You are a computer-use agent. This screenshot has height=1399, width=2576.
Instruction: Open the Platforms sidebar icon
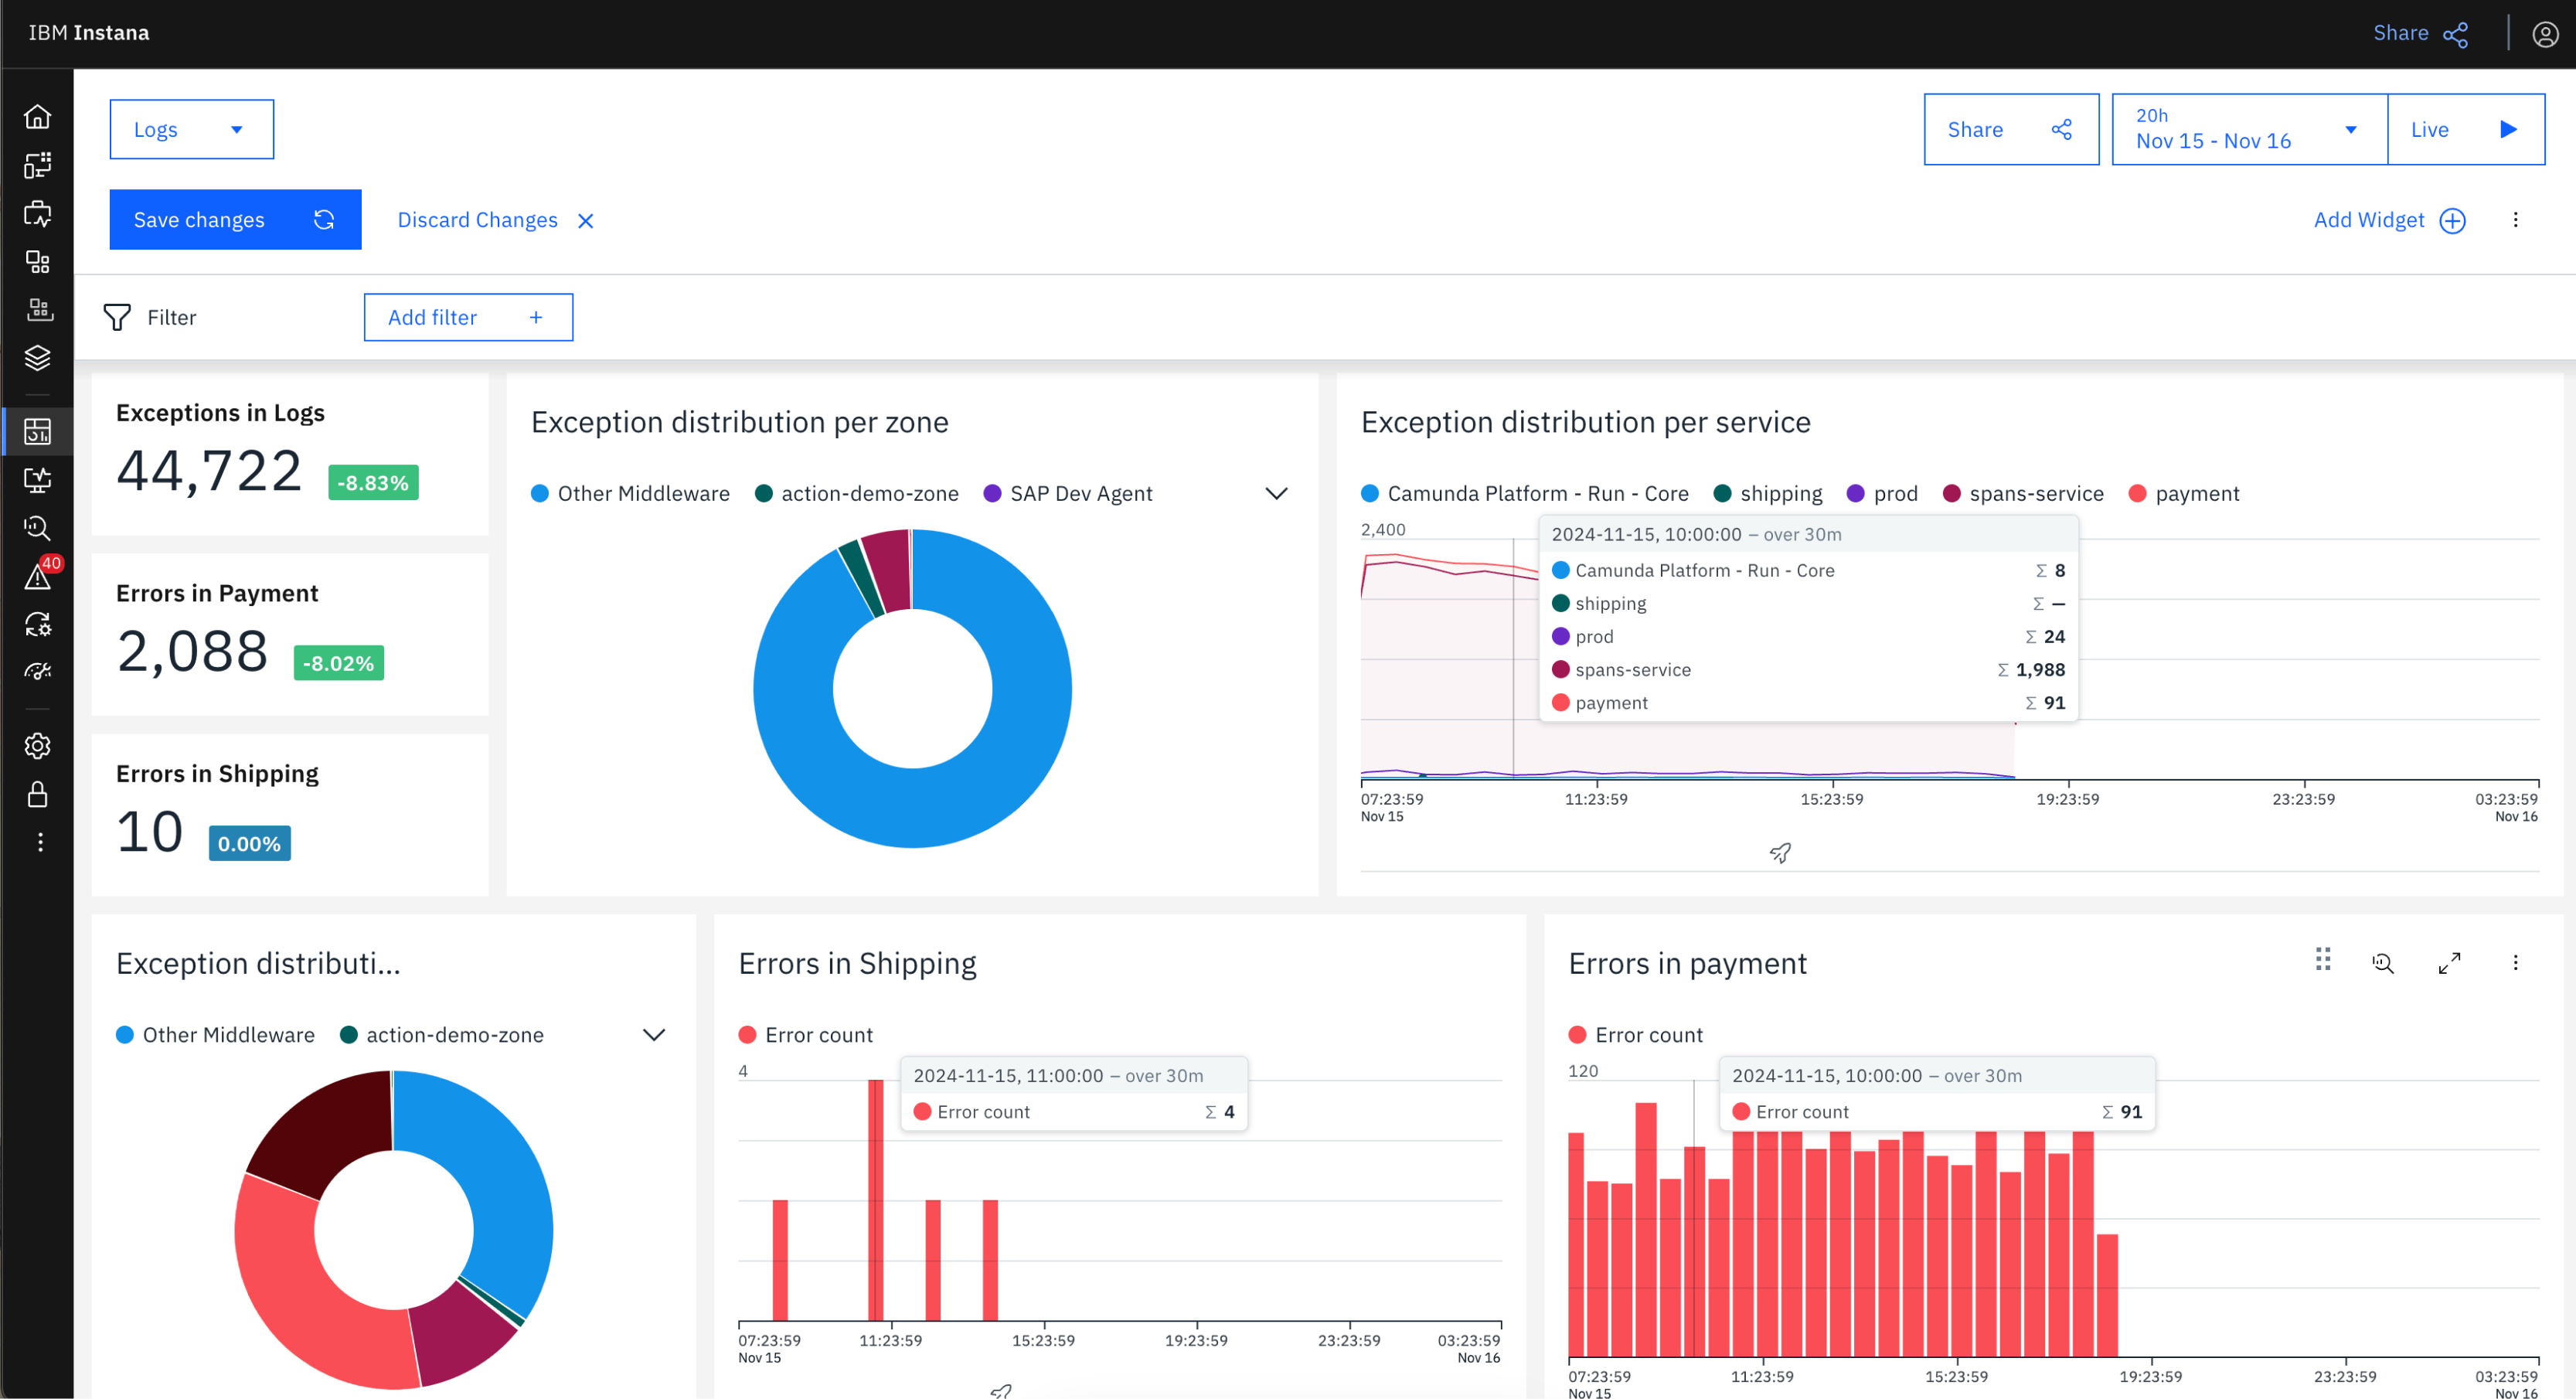click(37, 262)
